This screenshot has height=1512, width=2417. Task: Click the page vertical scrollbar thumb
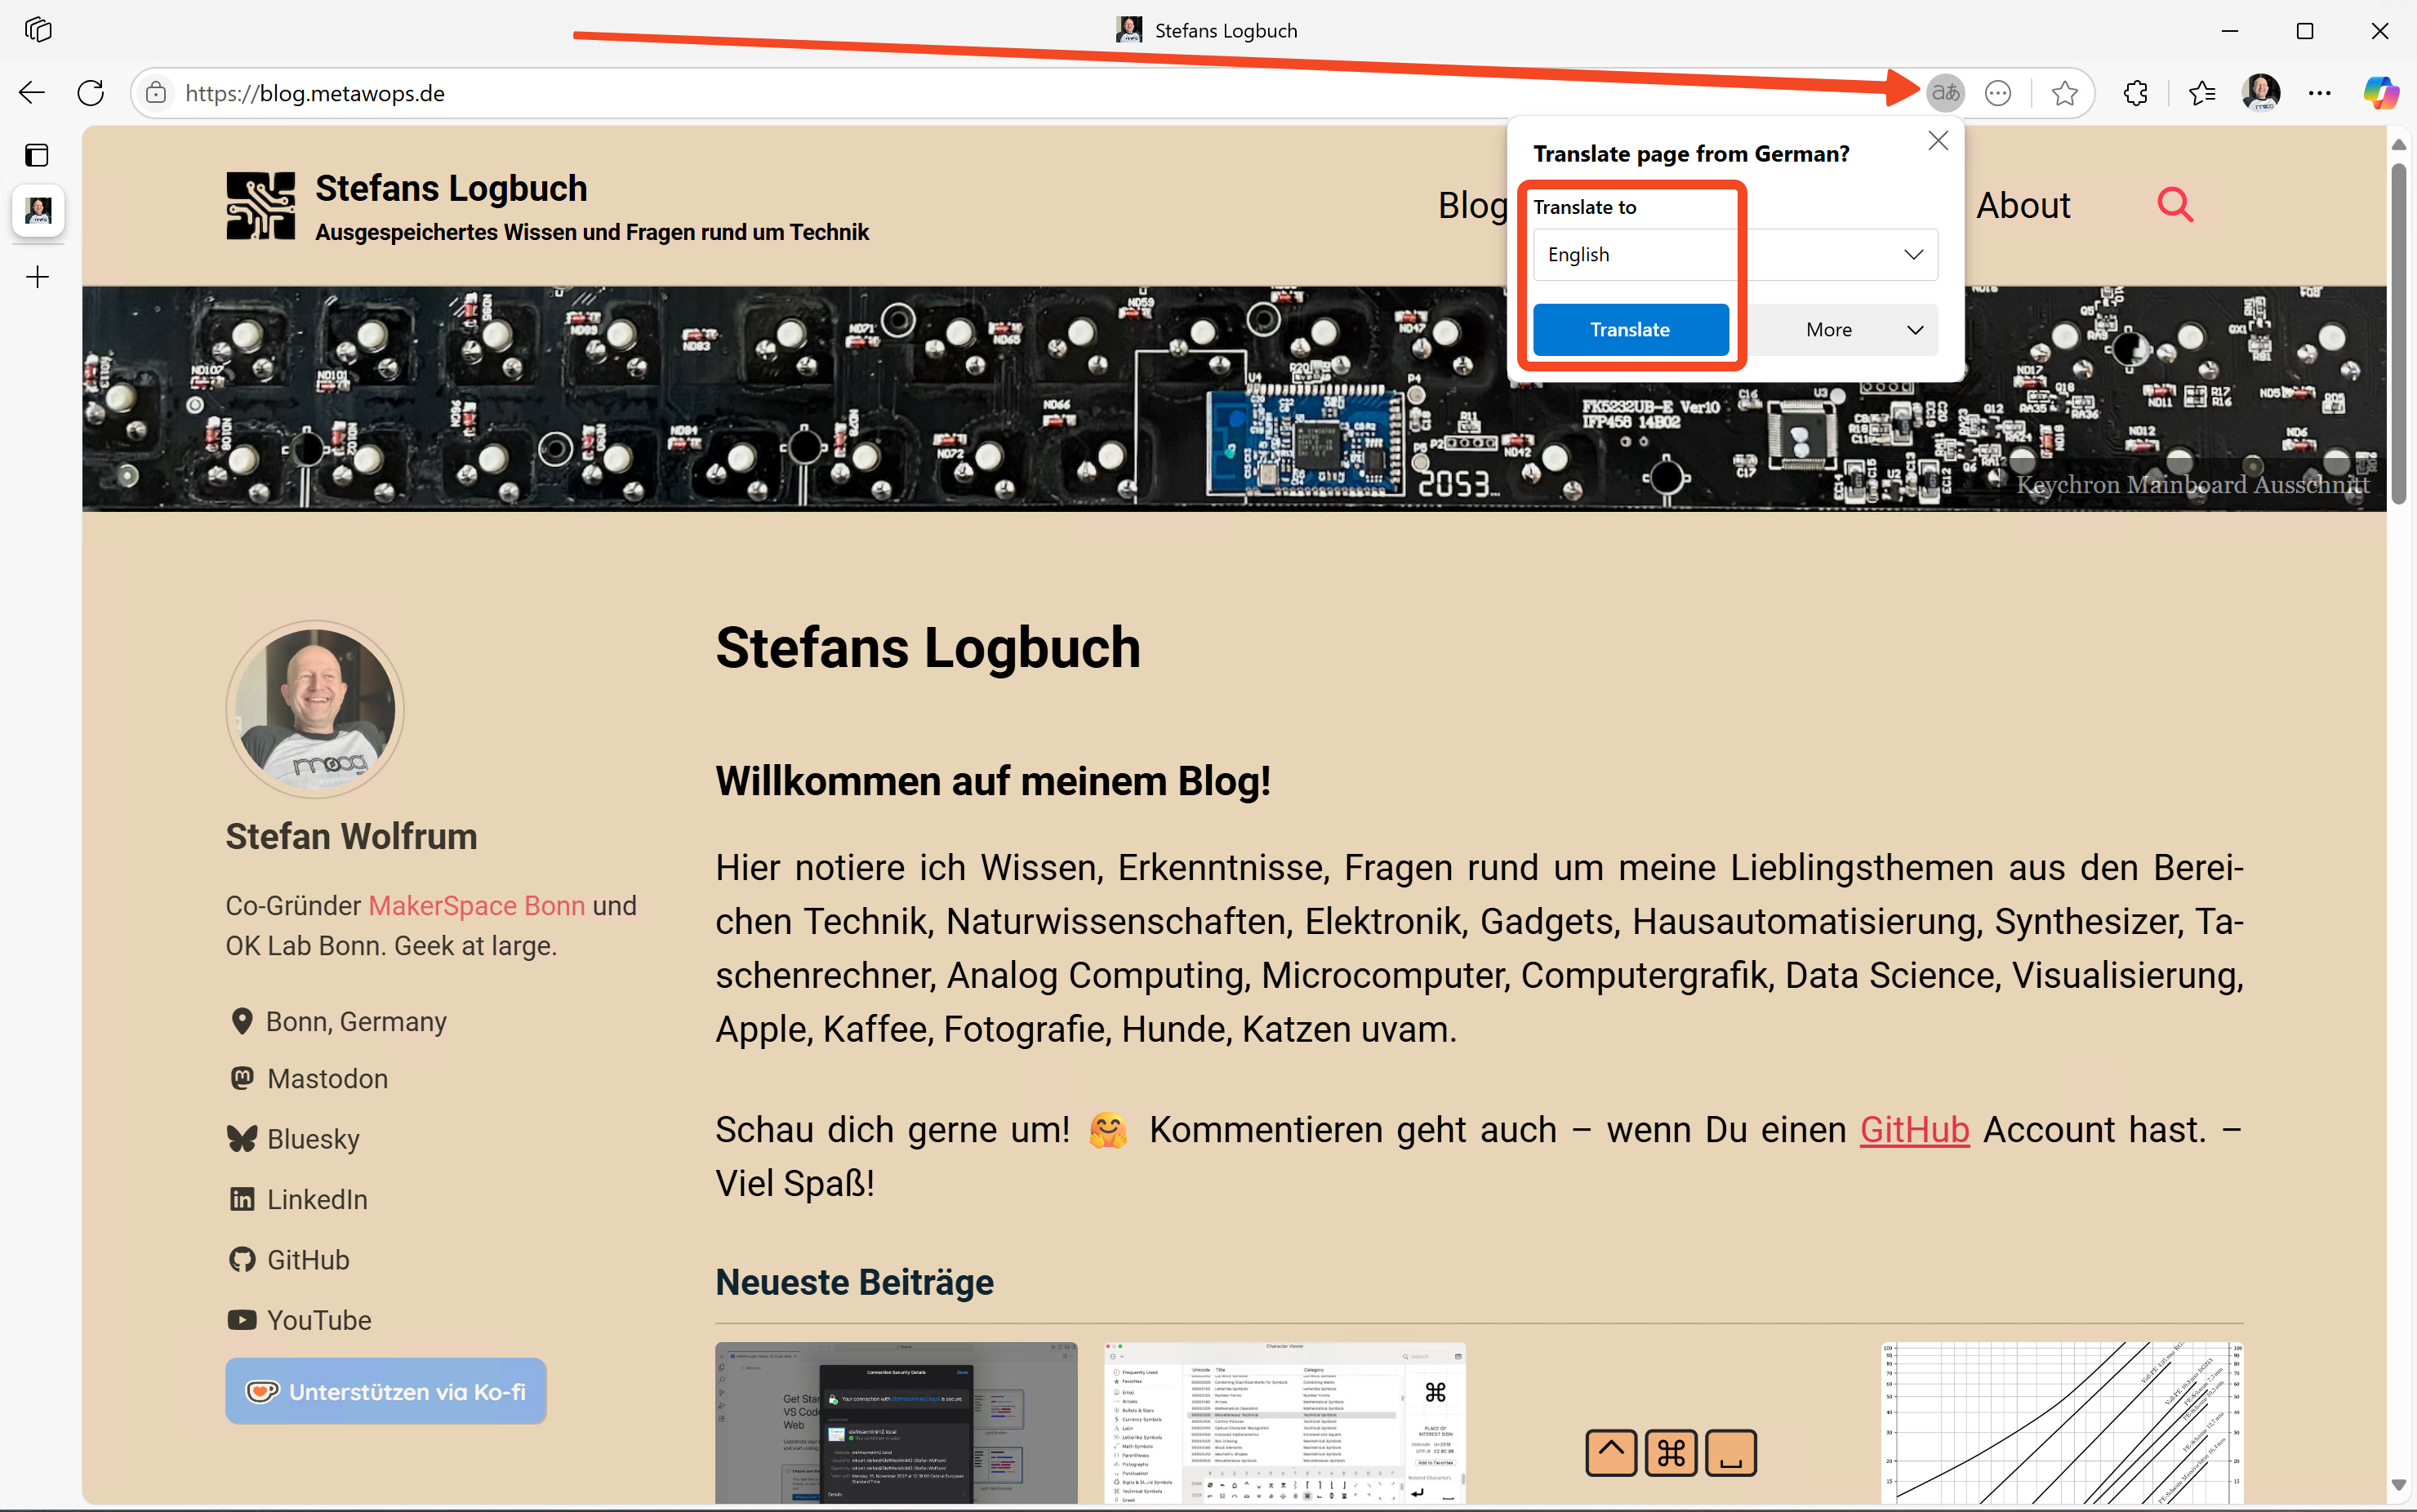click(2399, 333)
